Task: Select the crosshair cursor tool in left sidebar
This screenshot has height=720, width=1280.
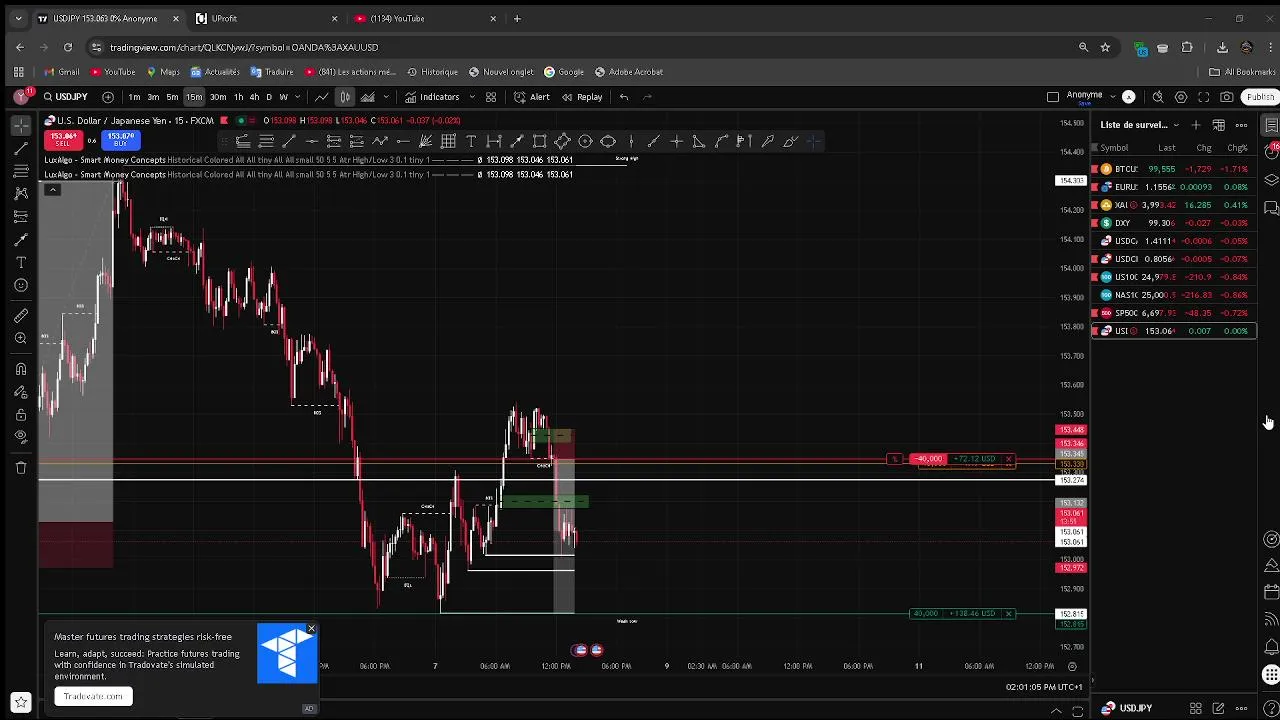Action: [21, 125]
